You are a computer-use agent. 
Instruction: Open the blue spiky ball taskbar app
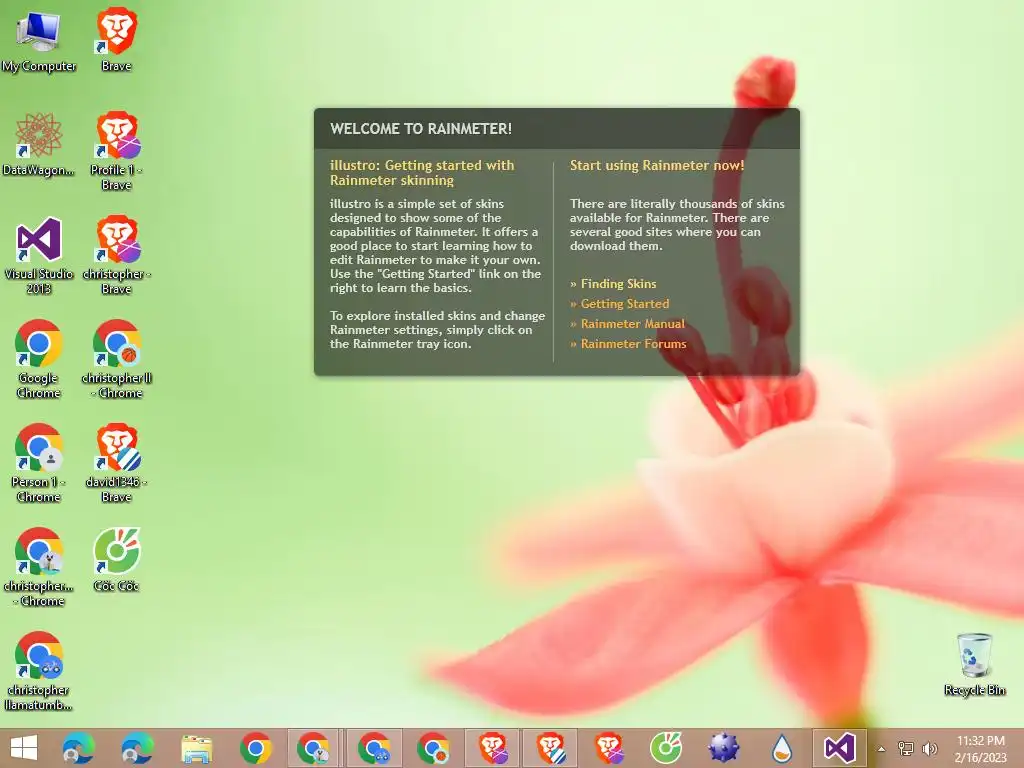click(x=724, y=748)
